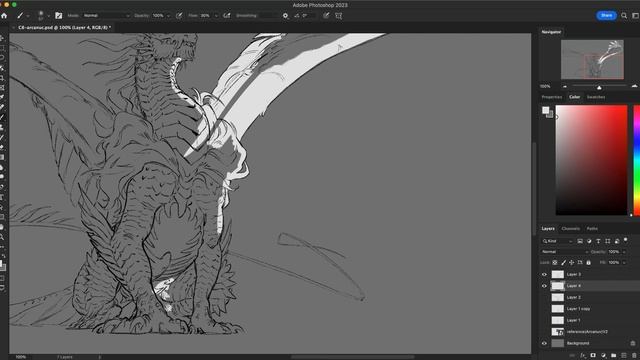This screenshot has width=640, height=360.
Task: Hide Layer 4 with its eye icon
Action: [x=544, y=286]
